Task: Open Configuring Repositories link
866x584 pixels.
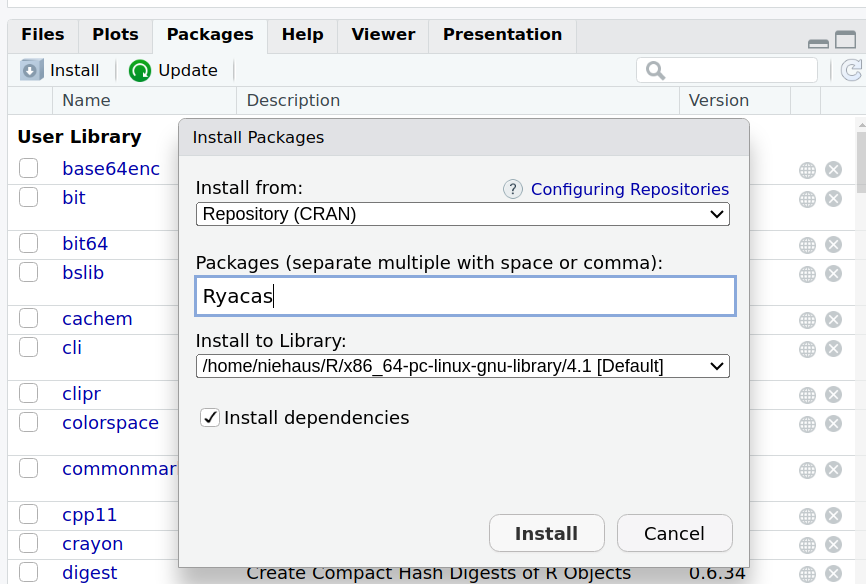Action: click(x=630, y=190)
